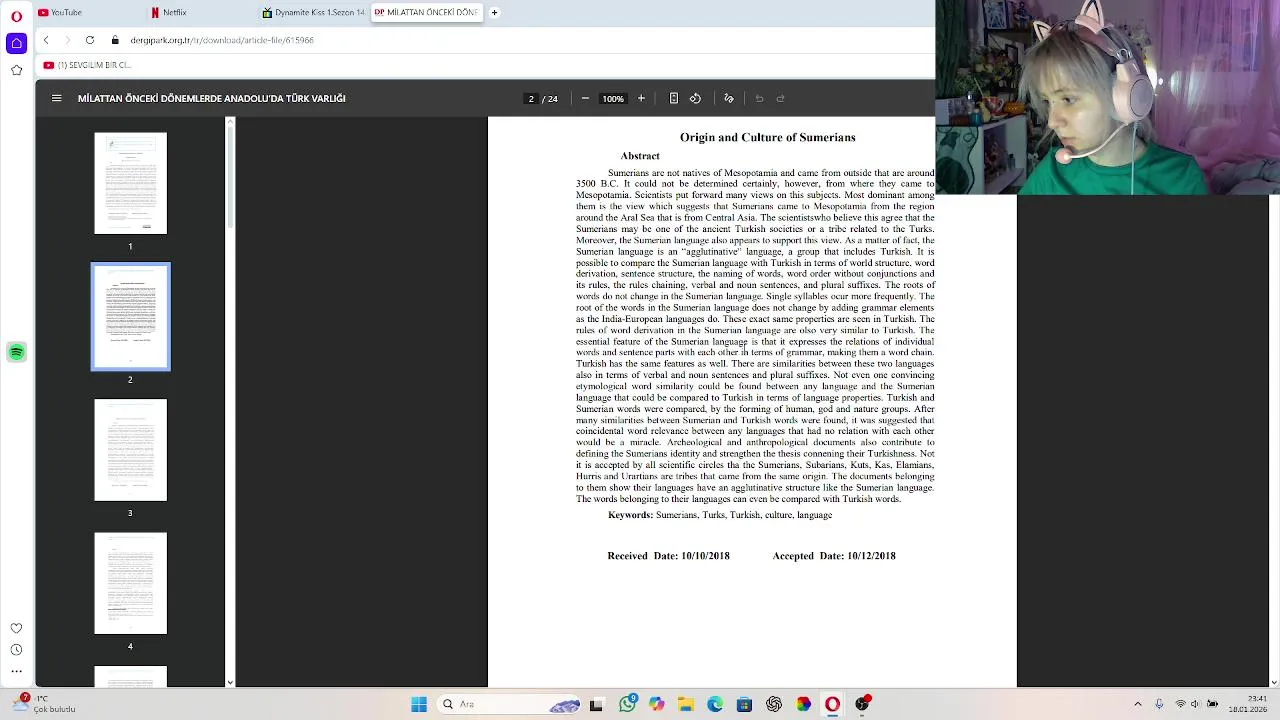Click the thumbnail panel scrollbar

coord(231,175)
